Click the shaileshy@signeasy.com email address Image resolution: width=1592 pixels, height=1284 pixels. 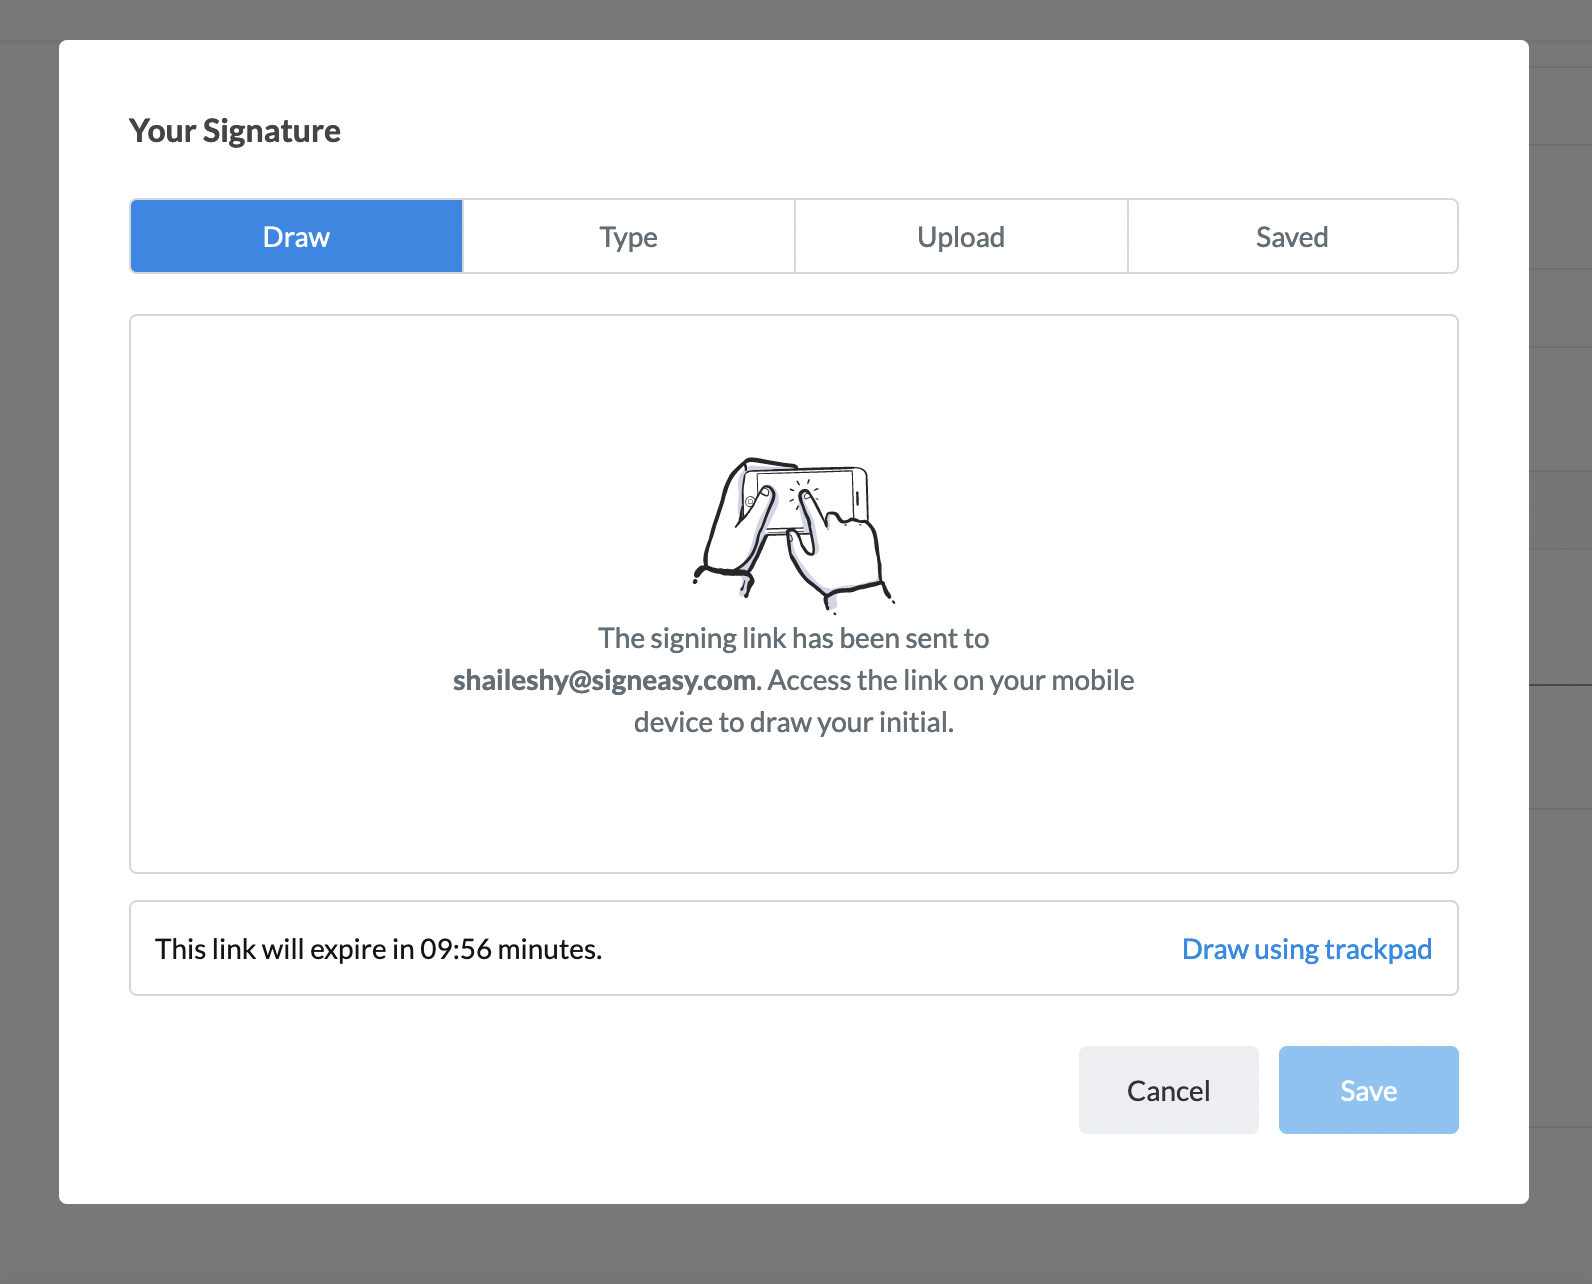[607, 680]
